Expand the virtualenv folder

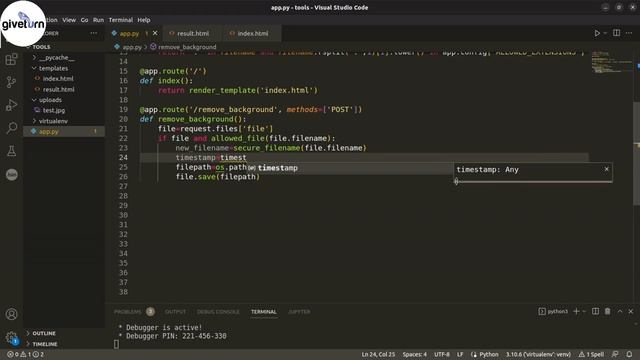(53, 121)
